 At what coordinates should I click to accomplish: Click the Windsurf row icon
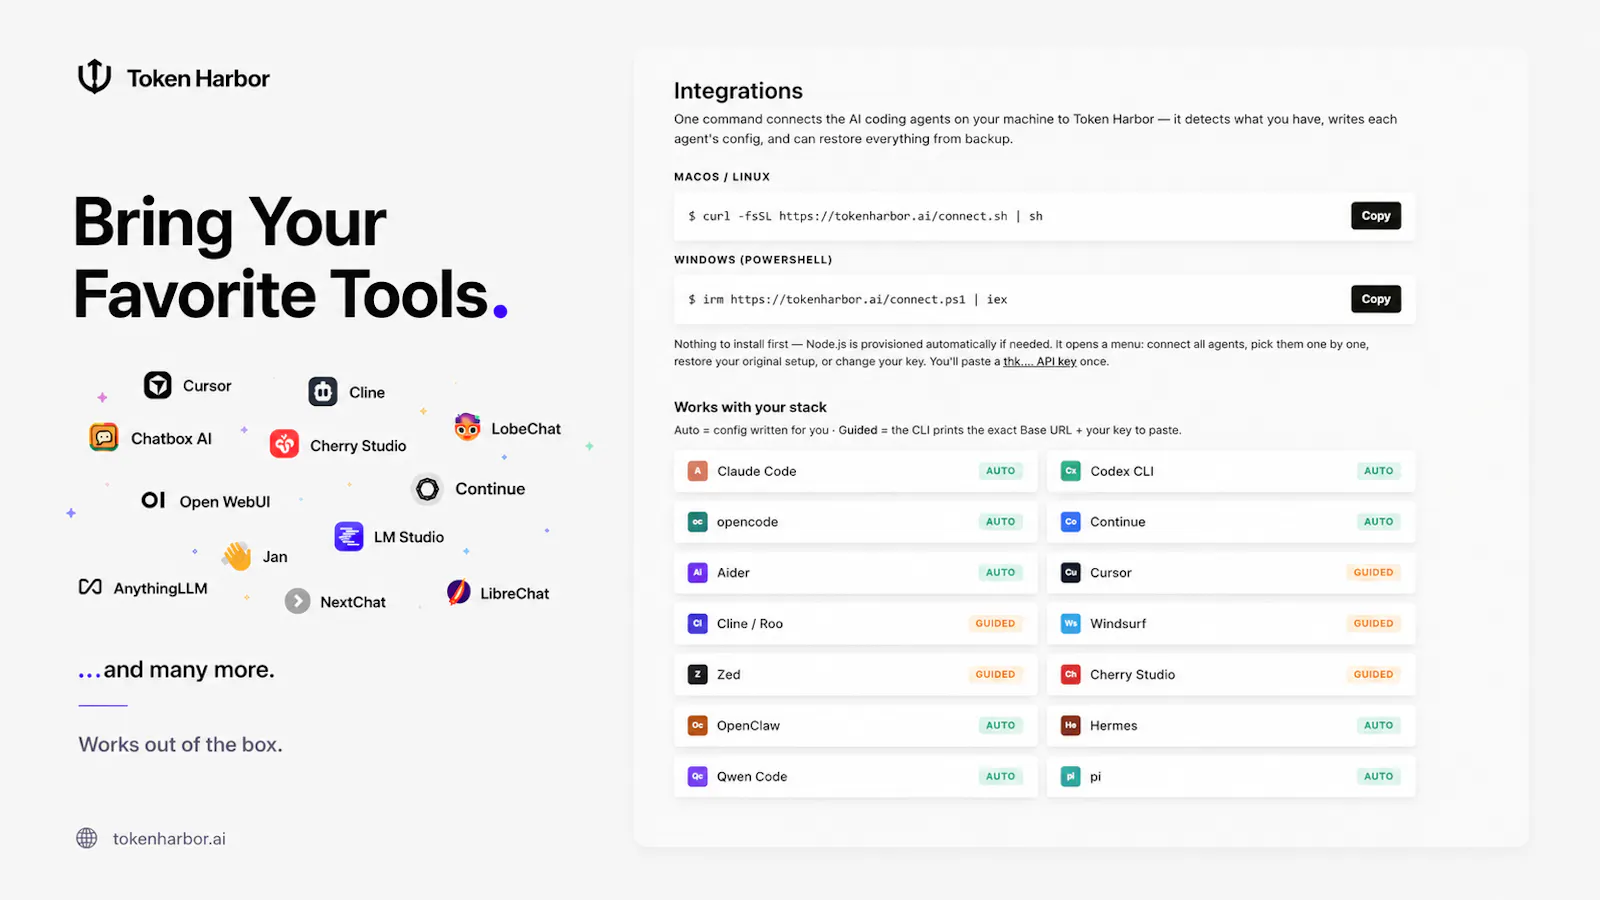click(1071, 623)
